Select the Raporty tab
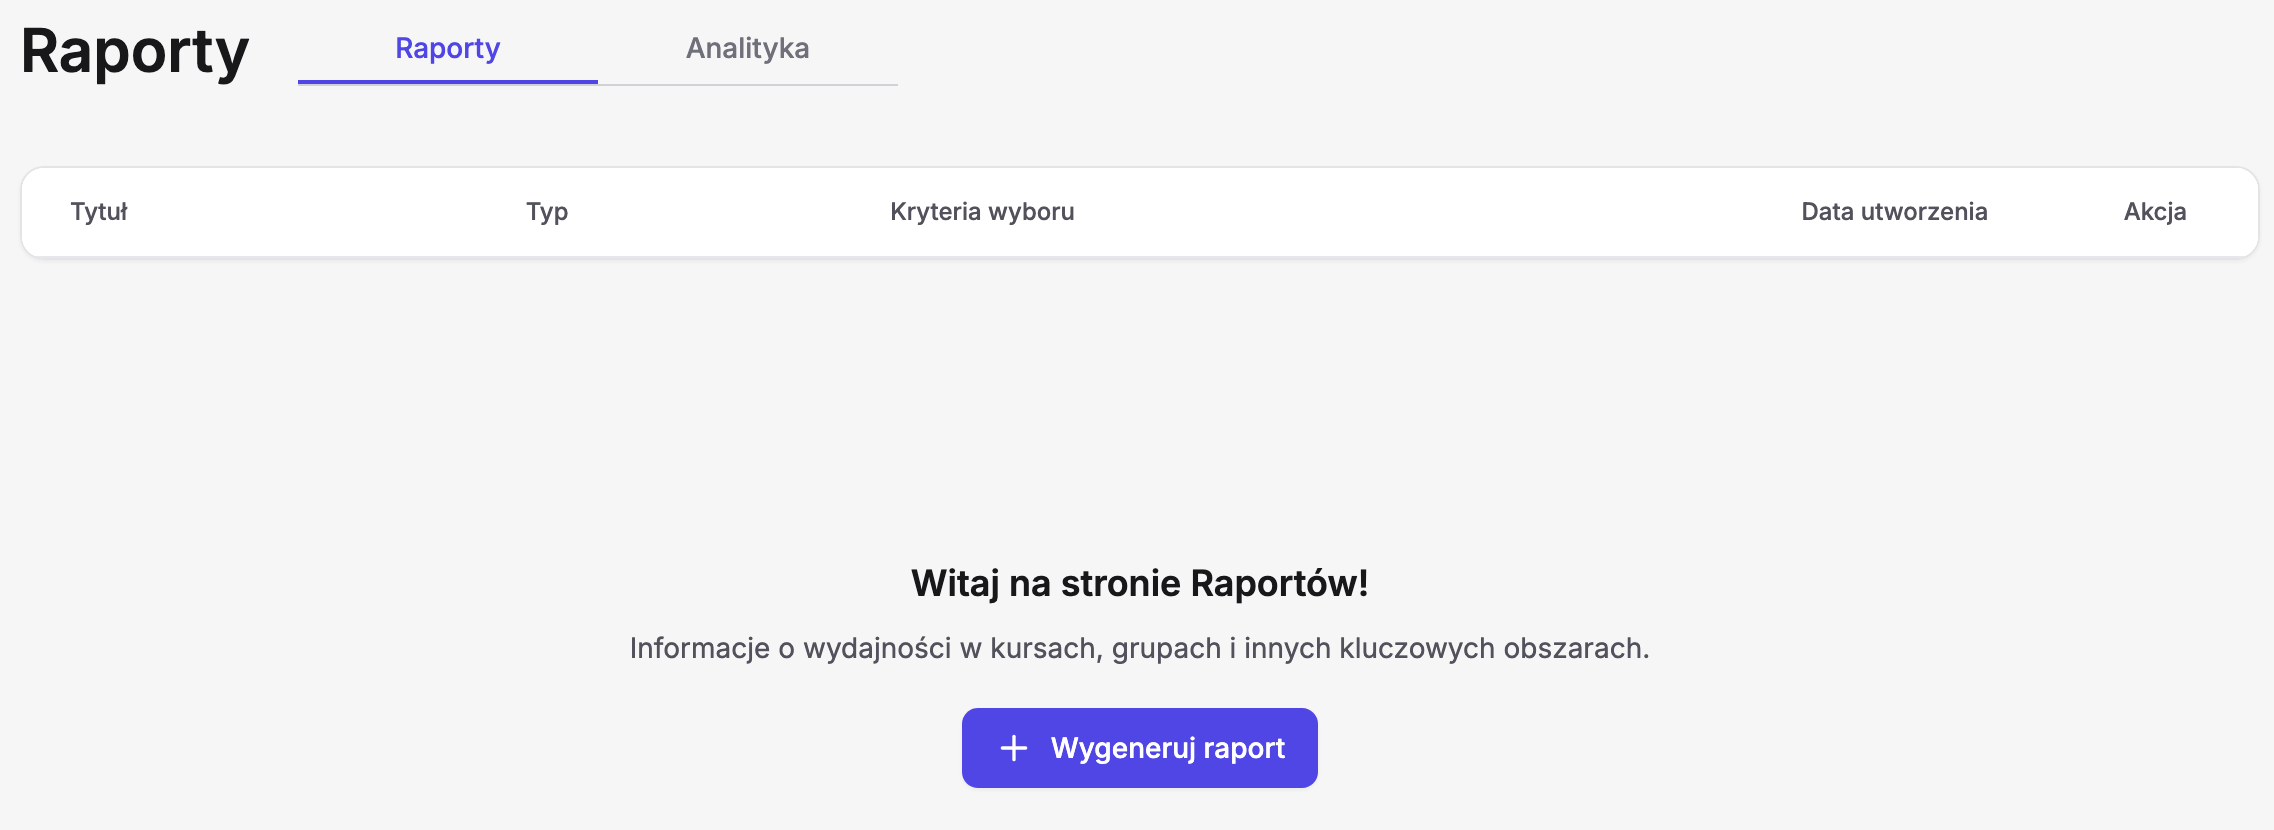 point(447,48)
